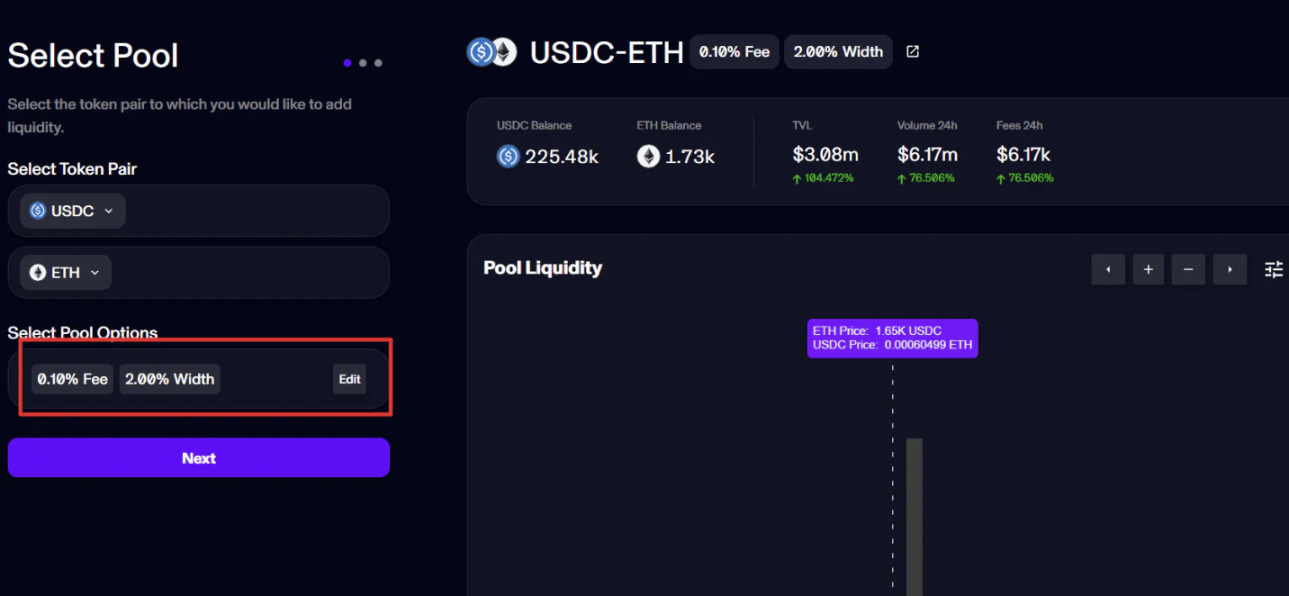Click the USDC balance coin icon
The width and height of the screenshot is (1289, 596).
click(508, 156)
